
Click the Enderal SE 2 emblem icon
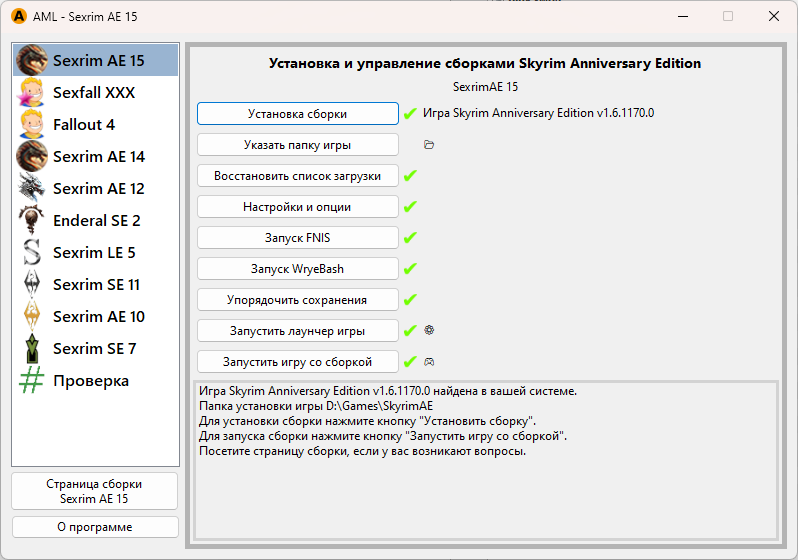33,221
